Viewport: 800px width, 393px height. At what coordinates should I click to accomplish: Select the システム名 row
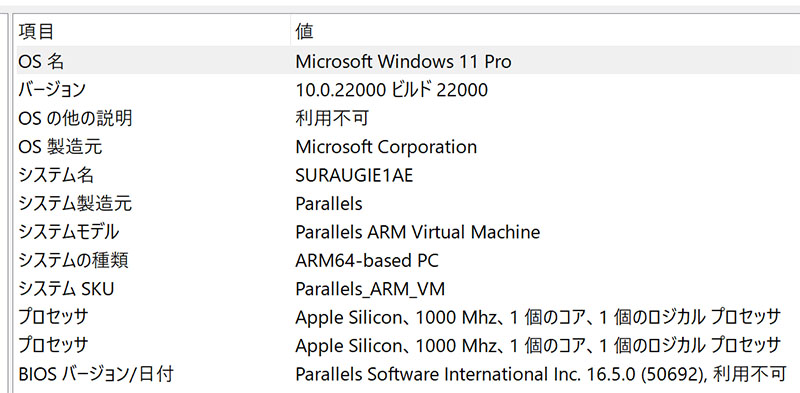click(x=408, y=176)
